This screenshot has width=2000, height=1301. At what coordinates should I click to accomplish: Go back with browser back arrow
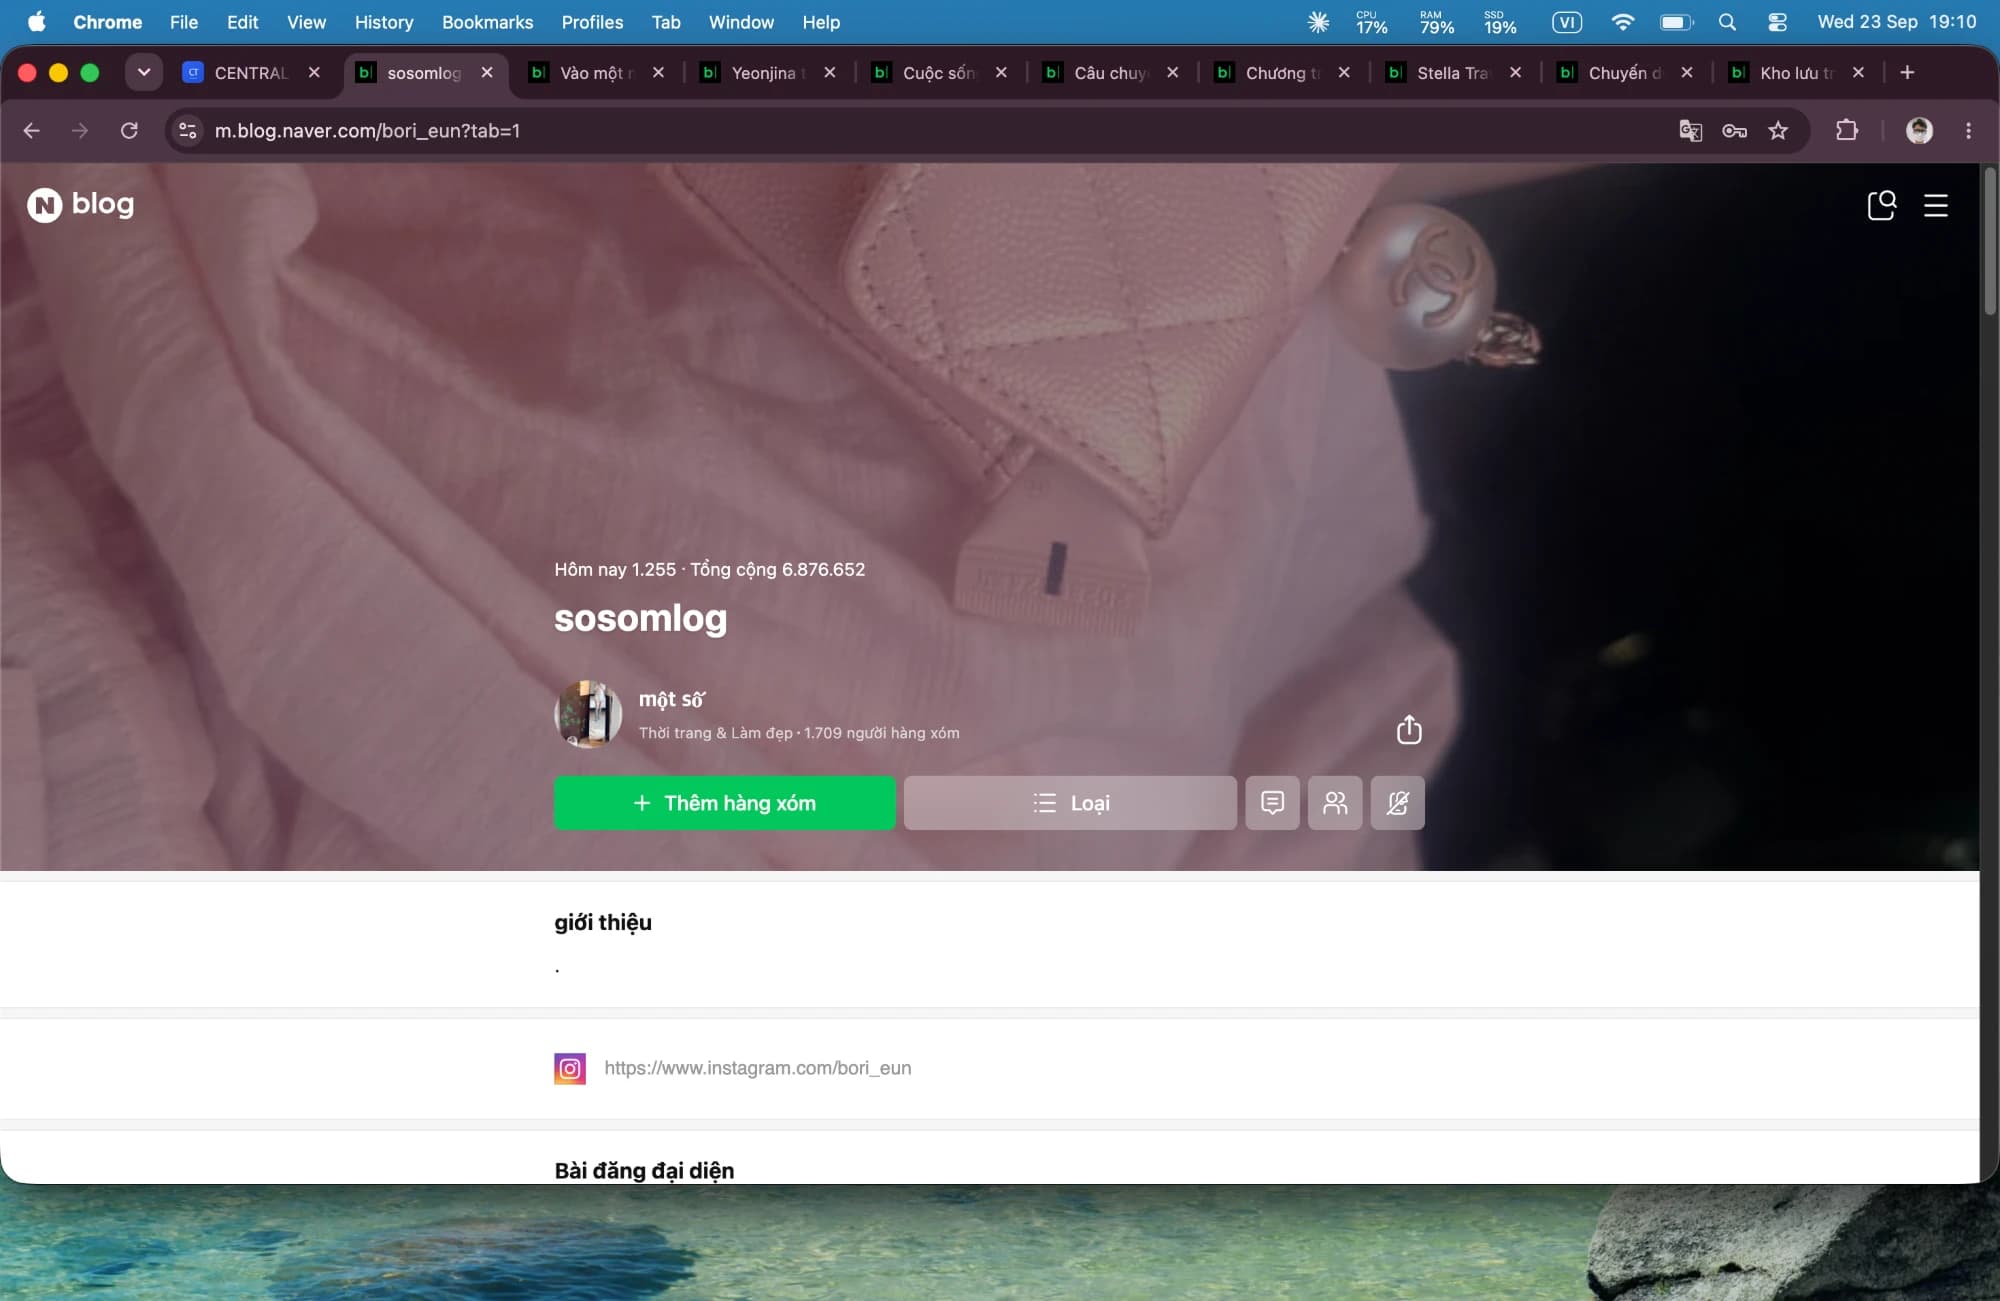point(32,130)
